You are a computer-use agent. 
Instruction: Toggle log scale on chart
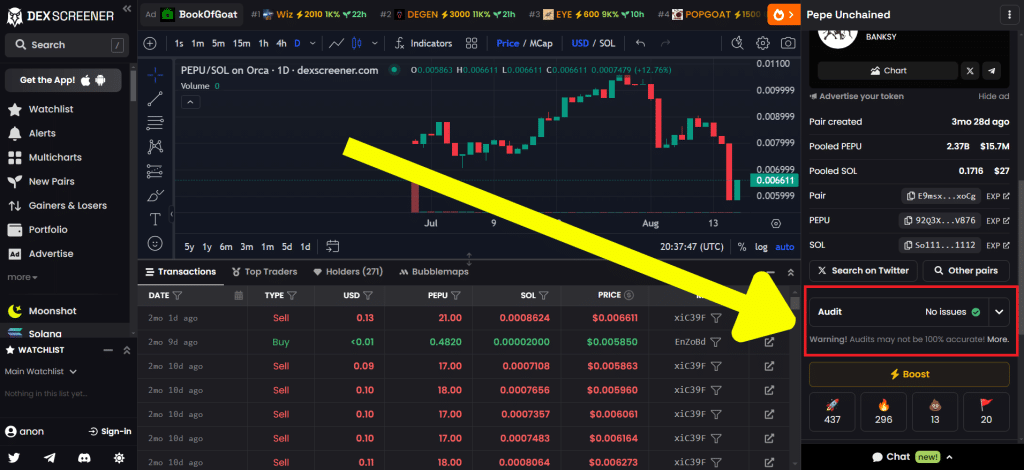point(761,247)
